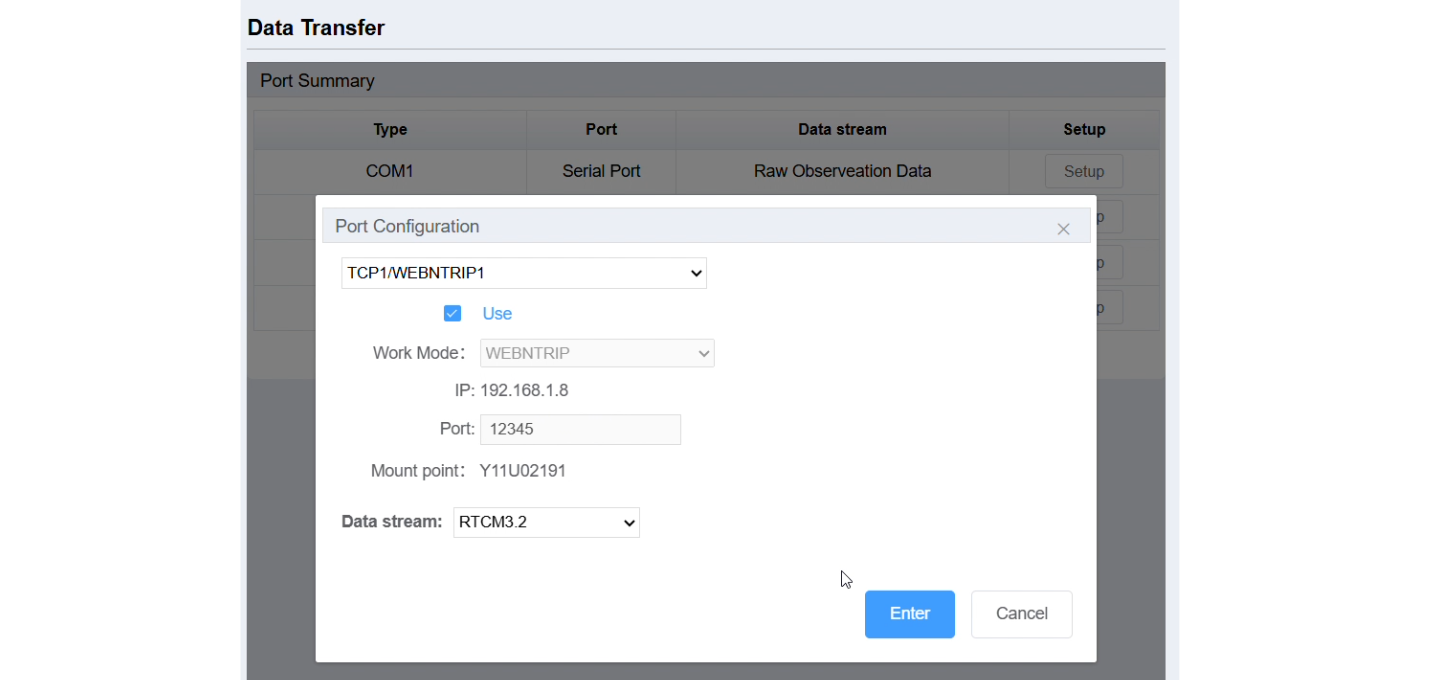
Task: Open the Work Mode WEBNTRIP dropdown
Action: coord(597,353)
